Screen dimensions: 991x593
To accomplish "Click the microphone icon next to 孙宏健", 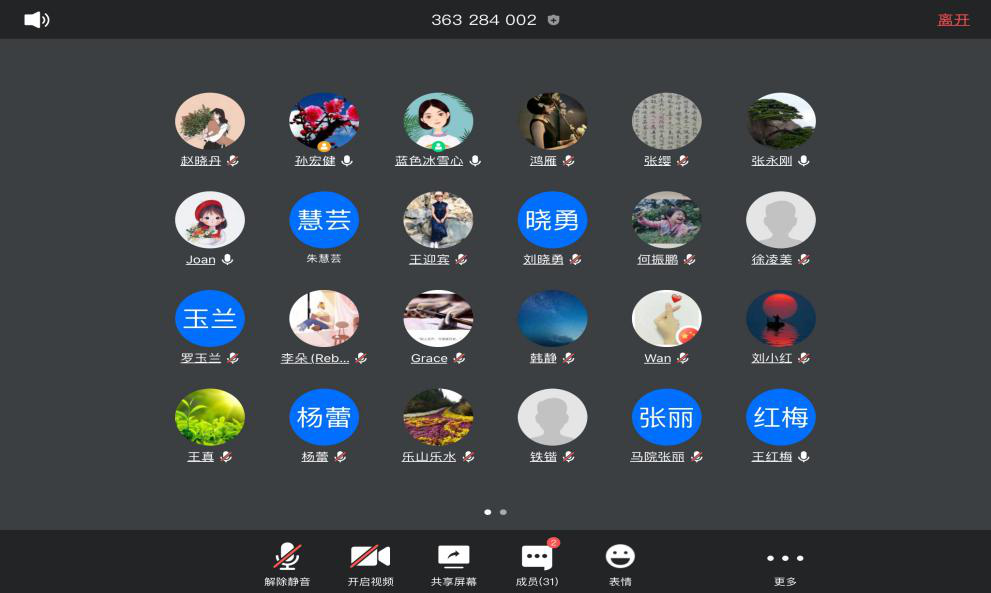I will (x=347, y=161).
